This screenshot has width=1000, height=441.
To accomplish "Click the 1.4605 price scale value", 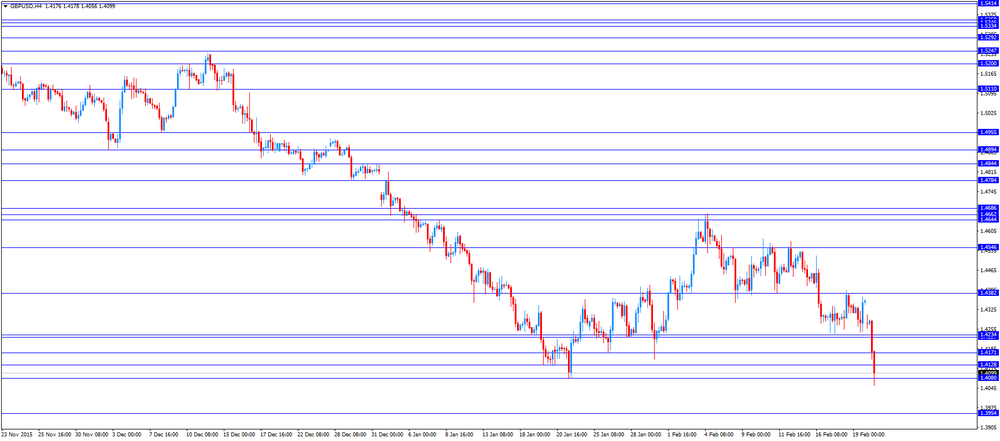I will point(989,230).
